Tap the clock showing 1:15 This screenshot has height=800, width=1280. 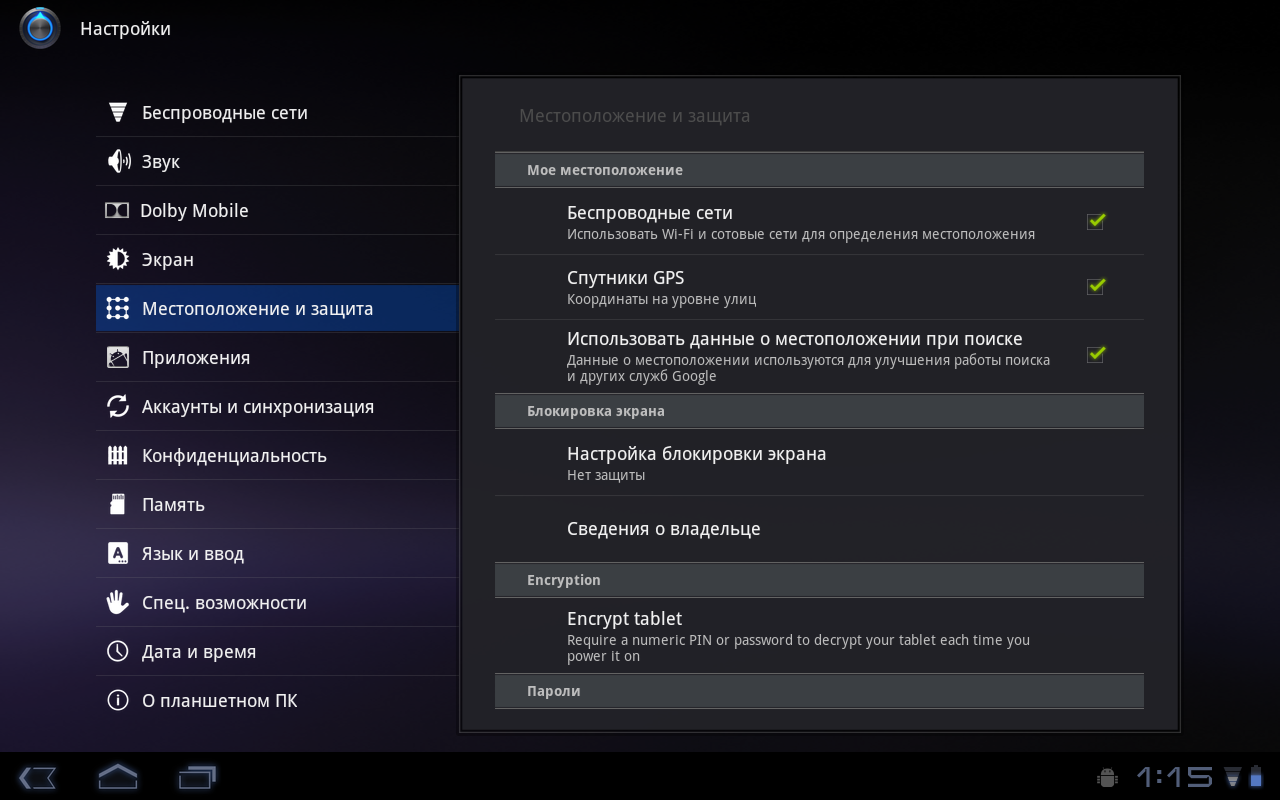click(x=1174, y=777)
